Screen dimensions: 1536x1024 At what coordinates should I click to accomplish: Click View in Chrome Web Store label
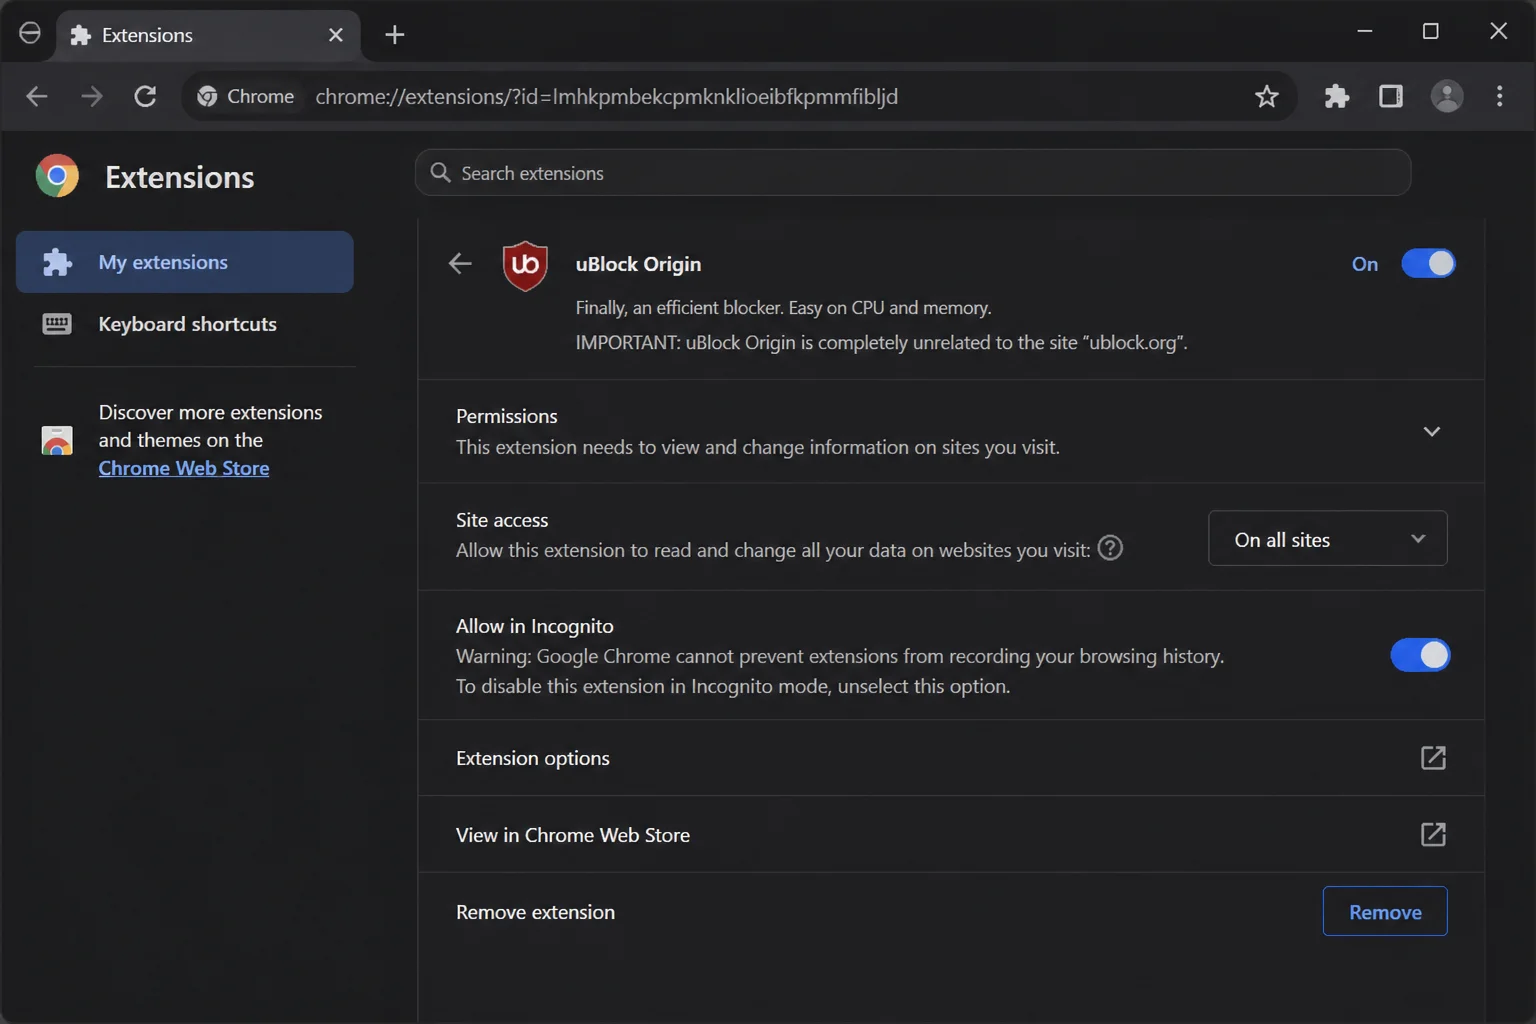(573, 835)
